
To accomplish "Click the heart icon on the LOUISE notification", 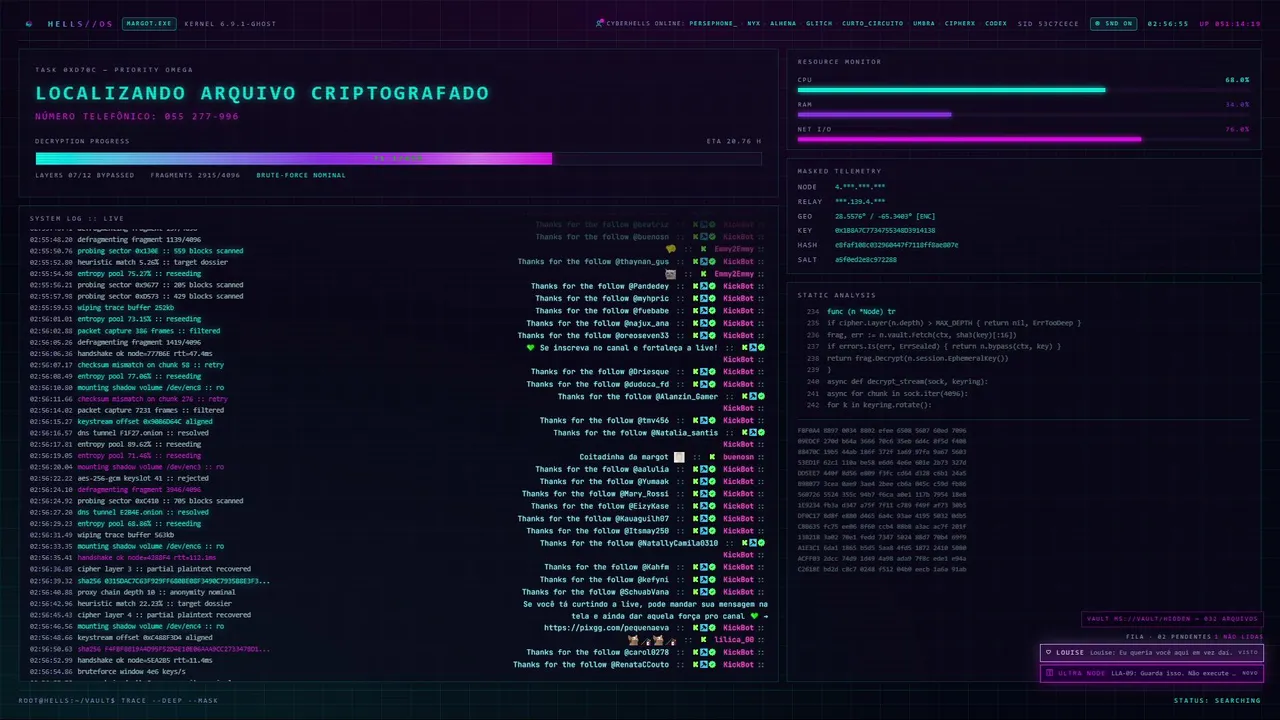I will [x=1048, y=652].
